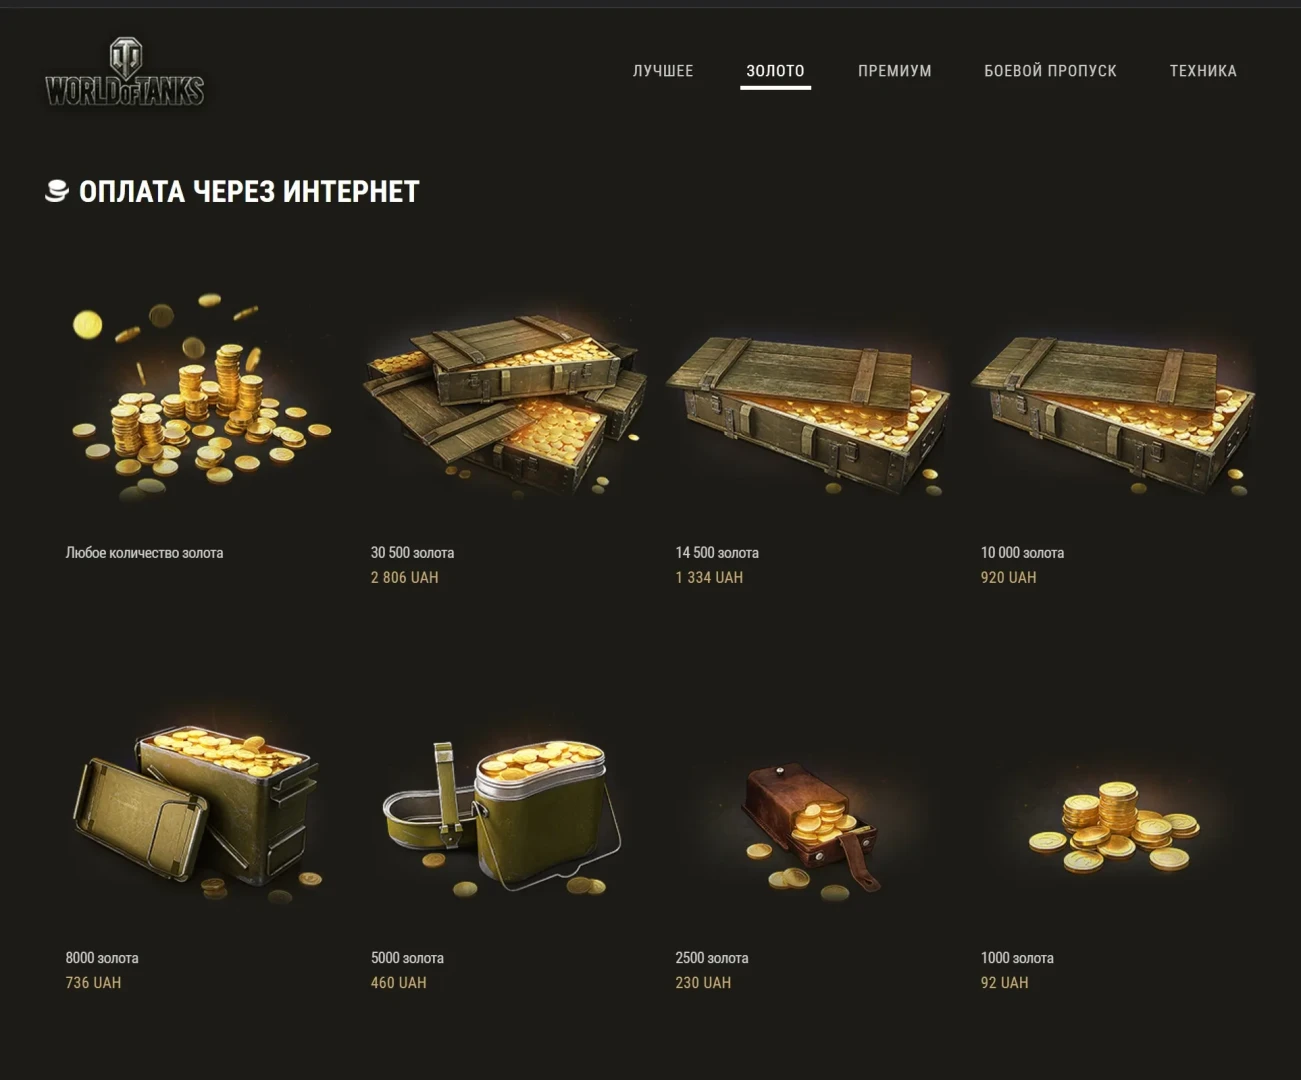Screen dimensions: 1301x1080
Task: Switch to the ПРЕМИУМ tab
Action: (895, 71)
